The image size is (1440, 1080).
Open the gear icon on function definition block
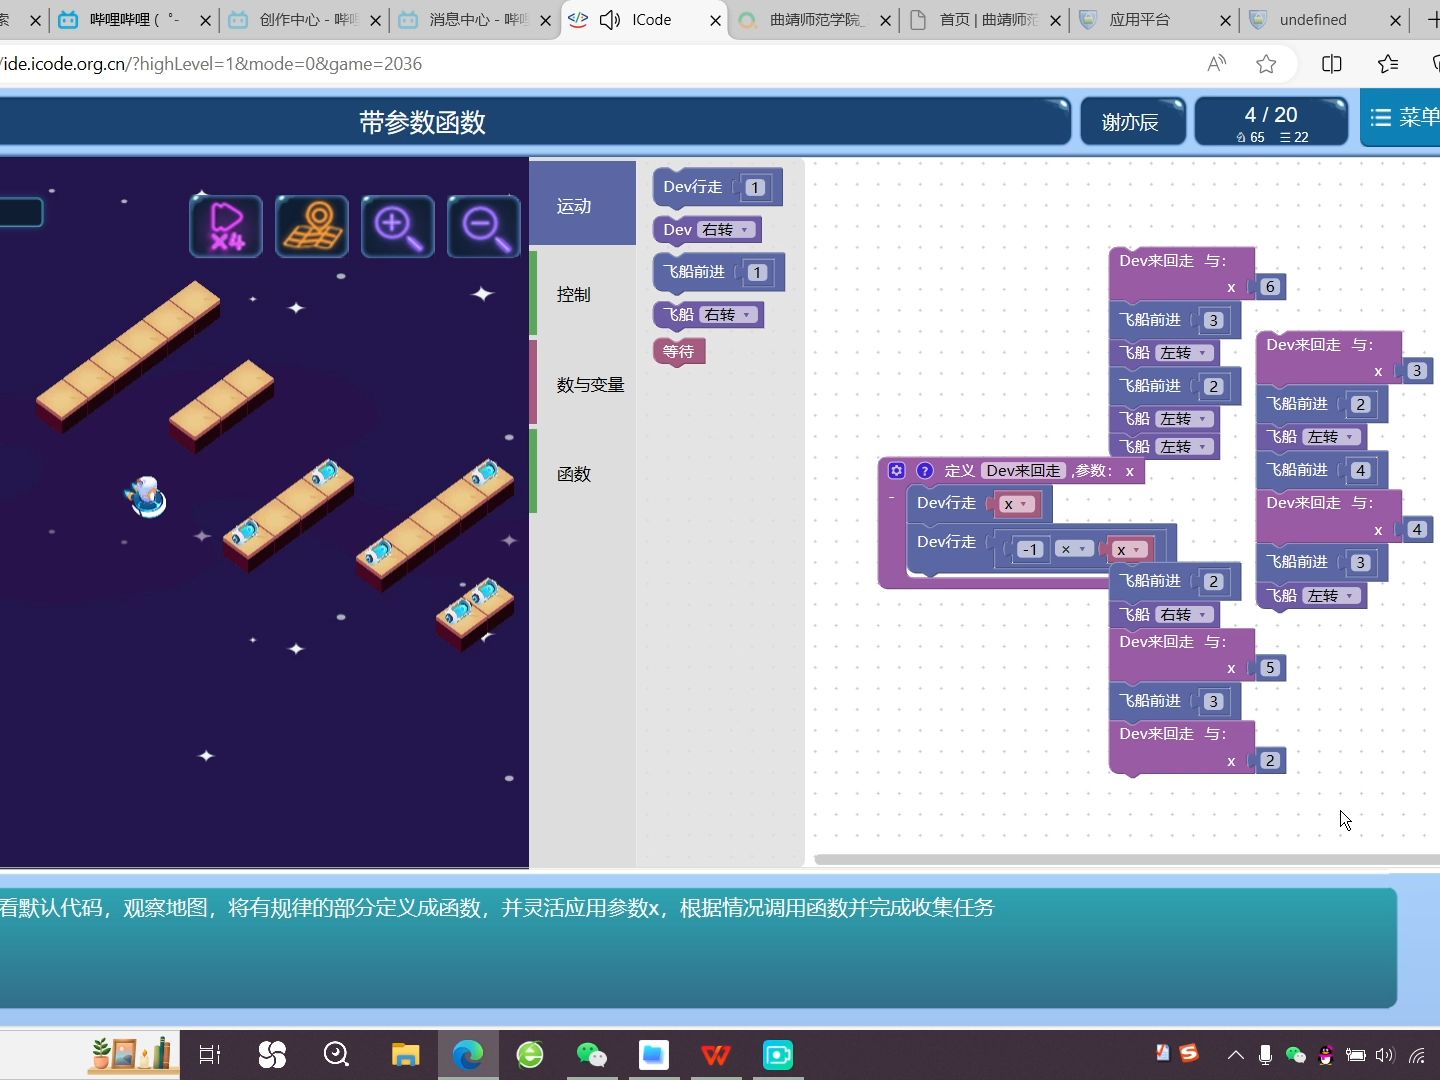(x=897, y=471)
